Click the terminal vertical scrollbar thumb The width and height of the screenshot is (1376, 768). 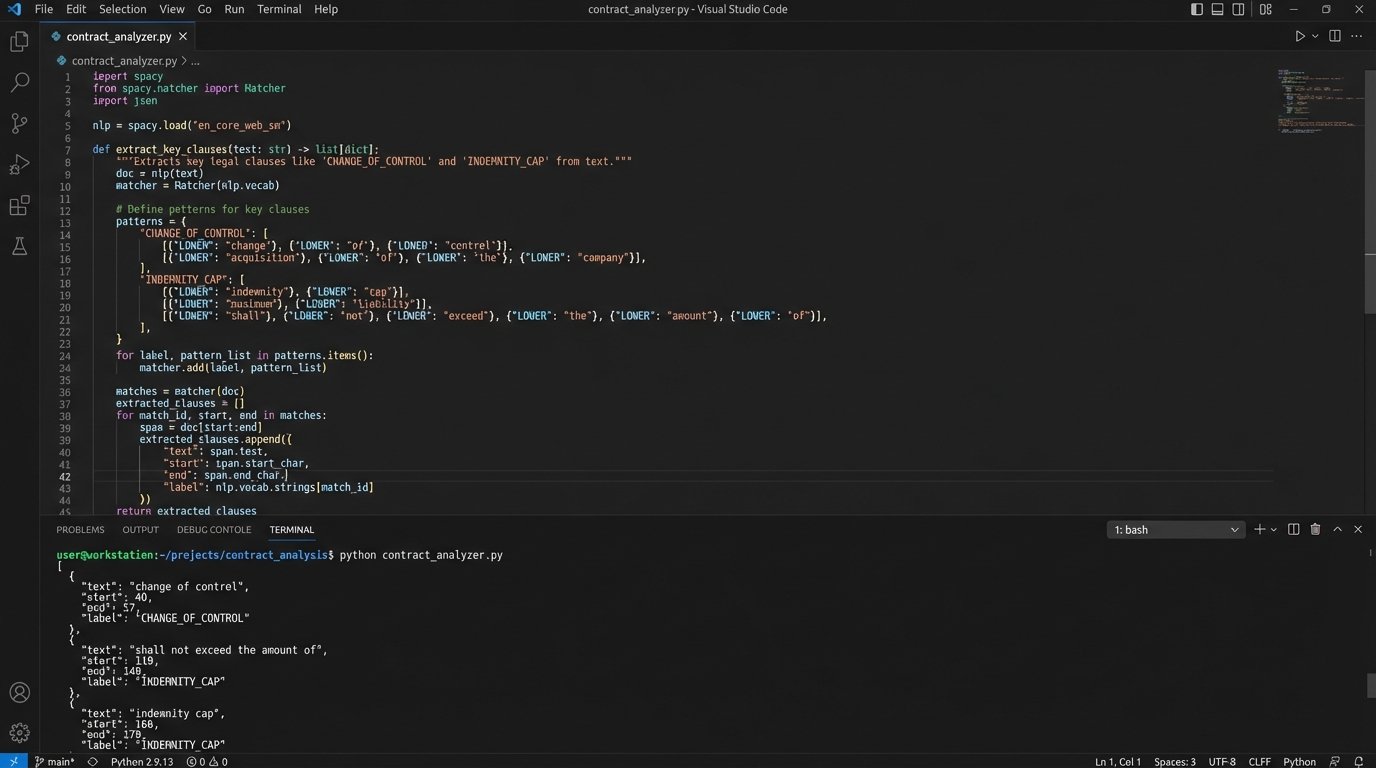(x=1371, y=685)
